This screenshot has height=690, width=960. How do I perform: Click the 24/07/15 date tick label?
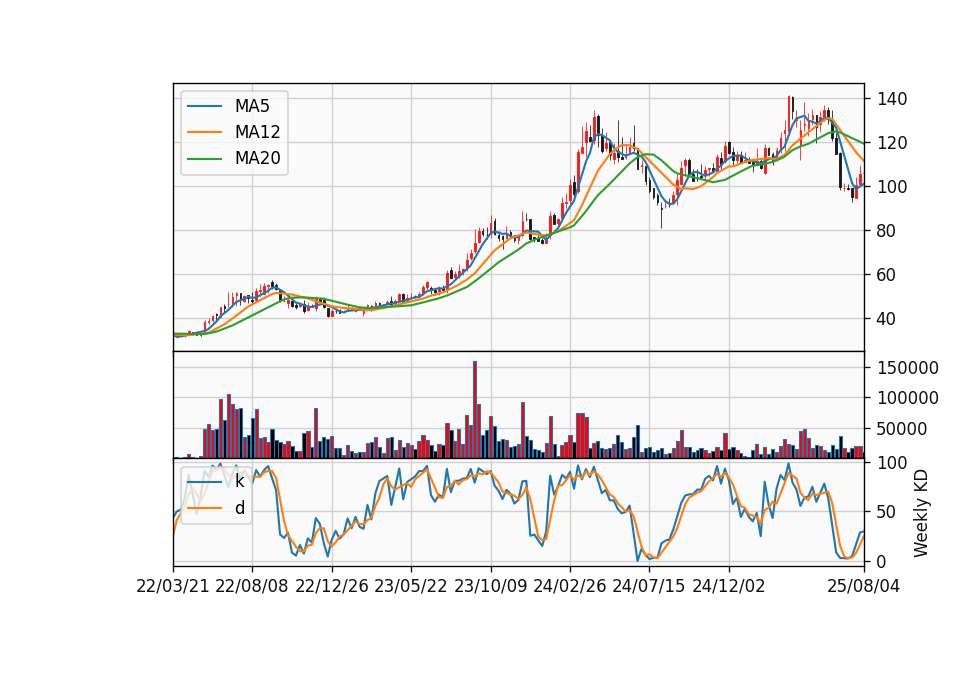point(648,587)
